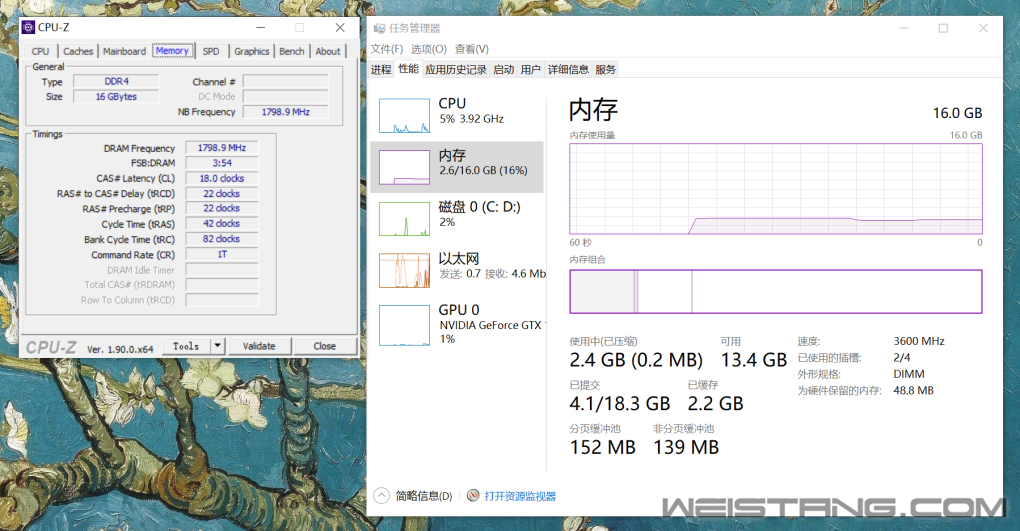Screen dimensions: 1020x531
Task: Select the 以太网 Ethernet graph thumbnail
Action: click(404, 270)
